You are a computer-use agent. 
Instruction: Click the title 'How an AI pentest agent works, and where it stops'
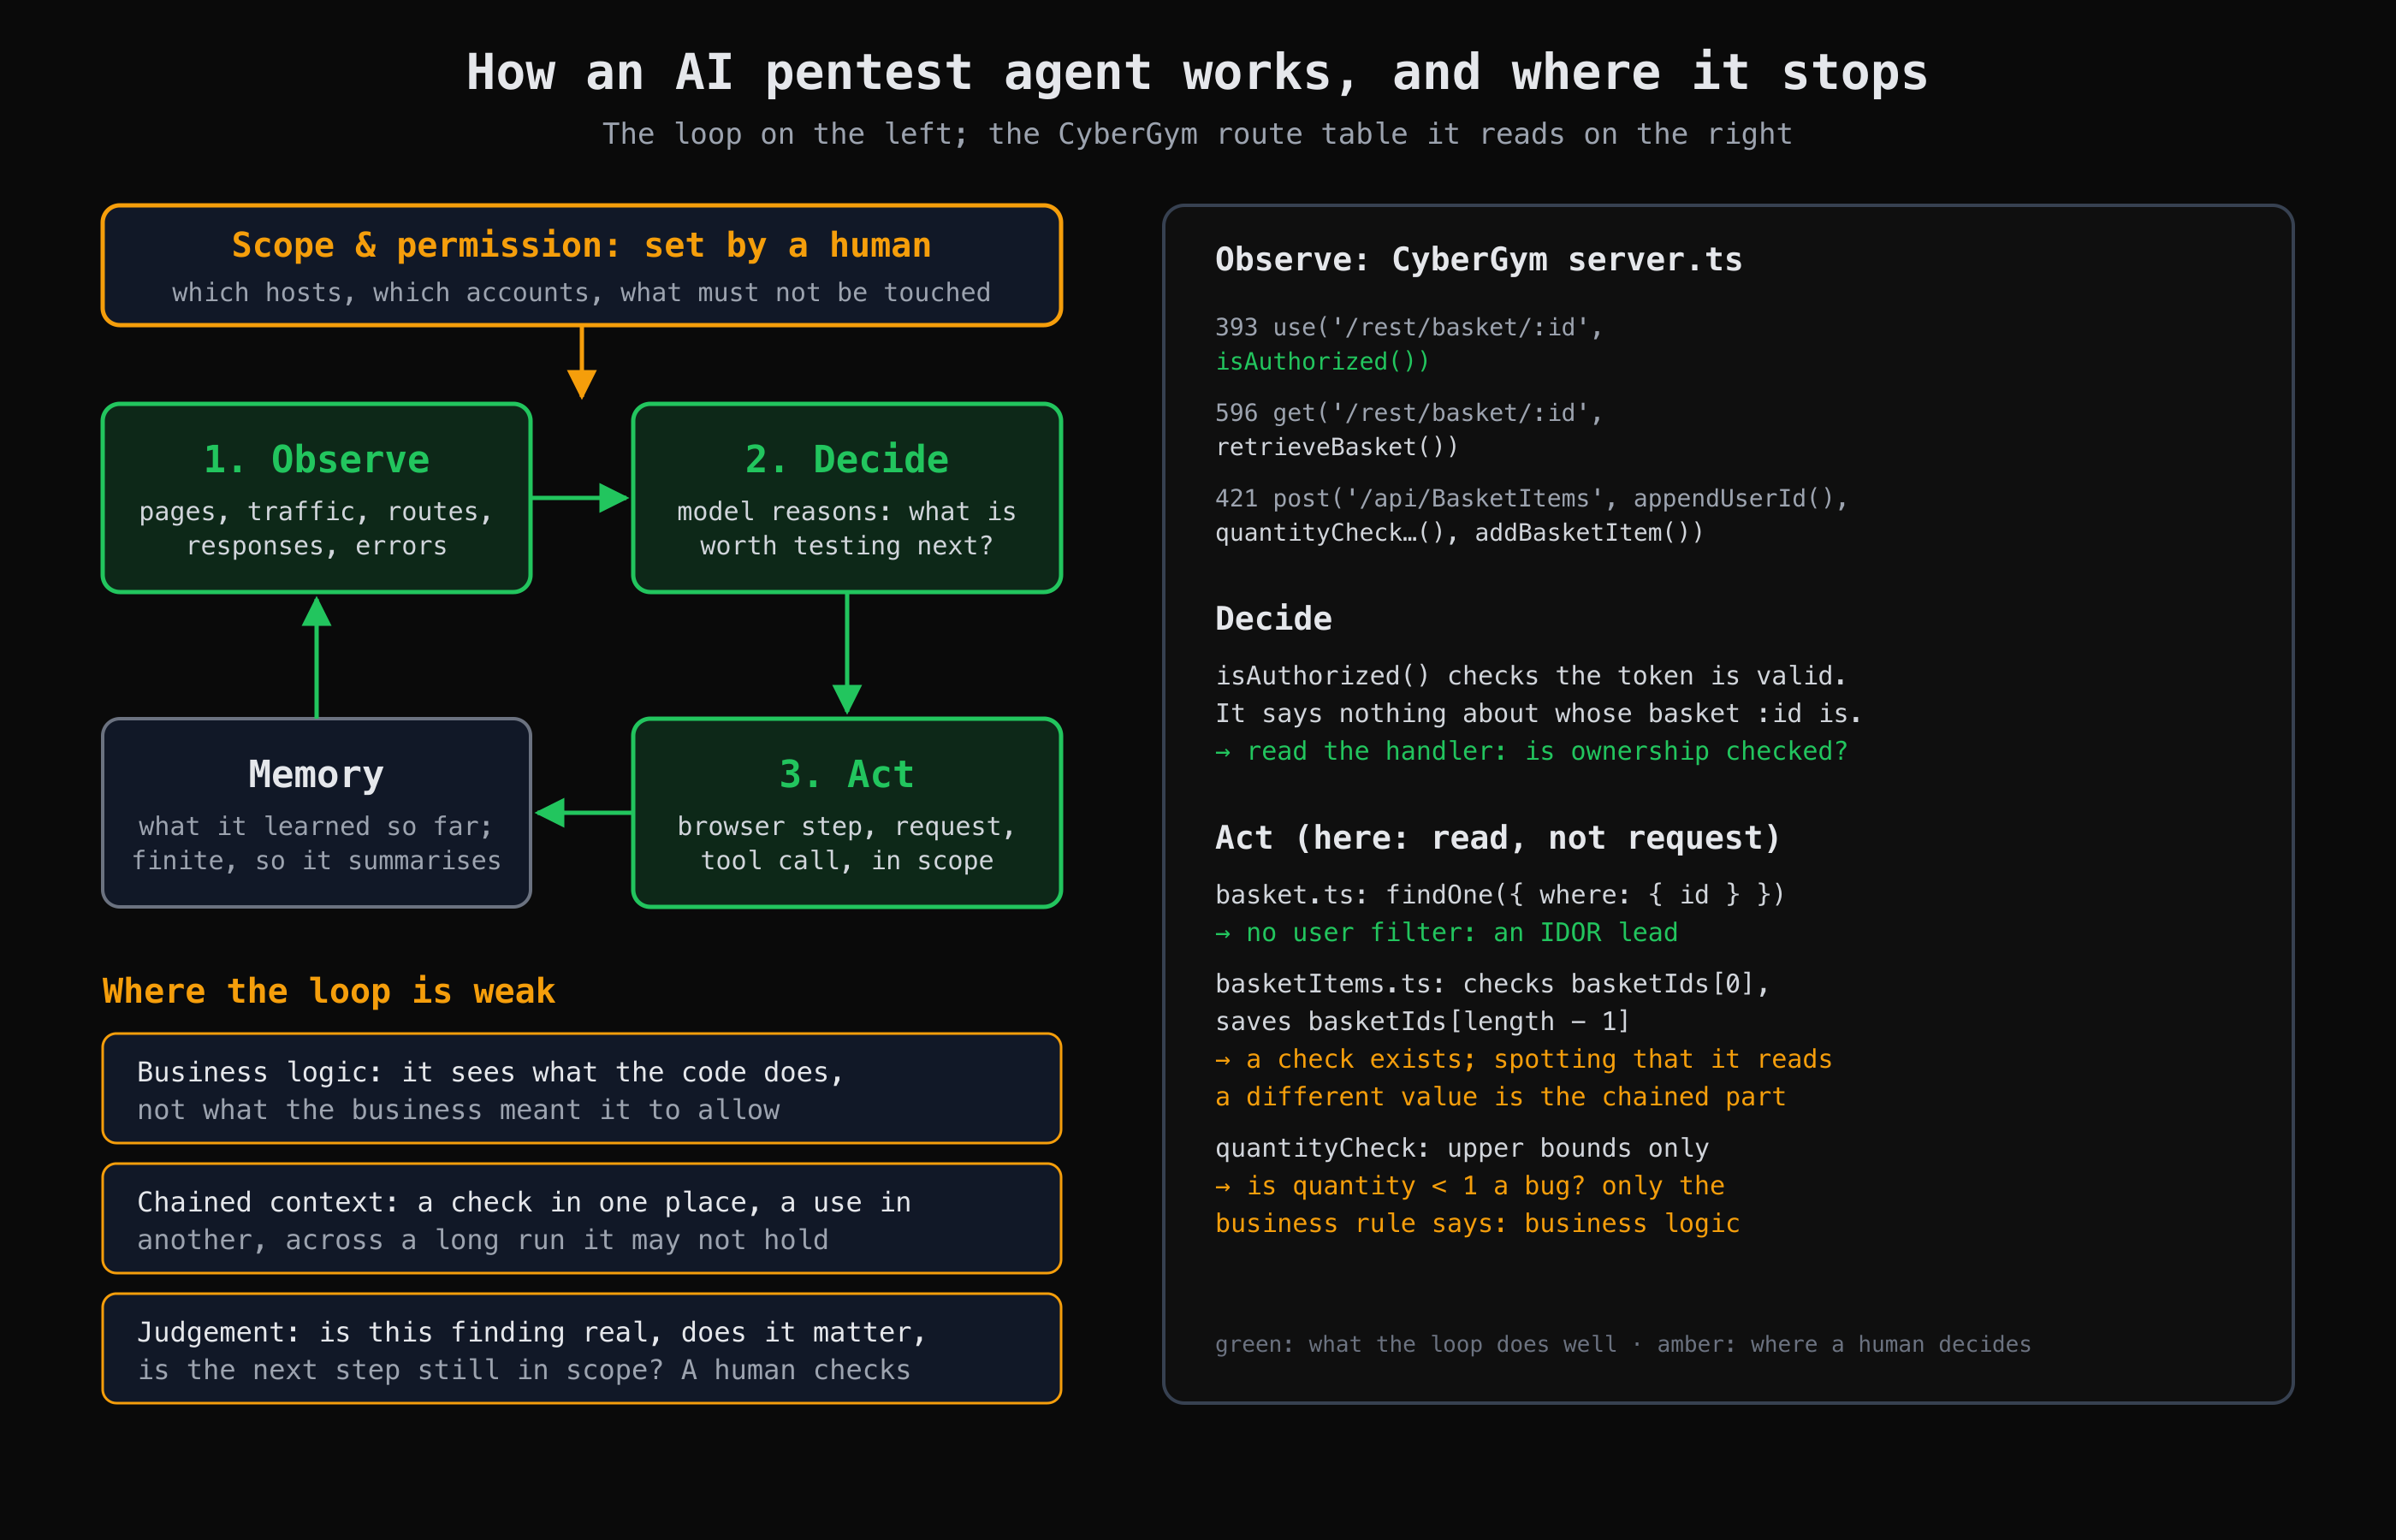point(1197,73)
